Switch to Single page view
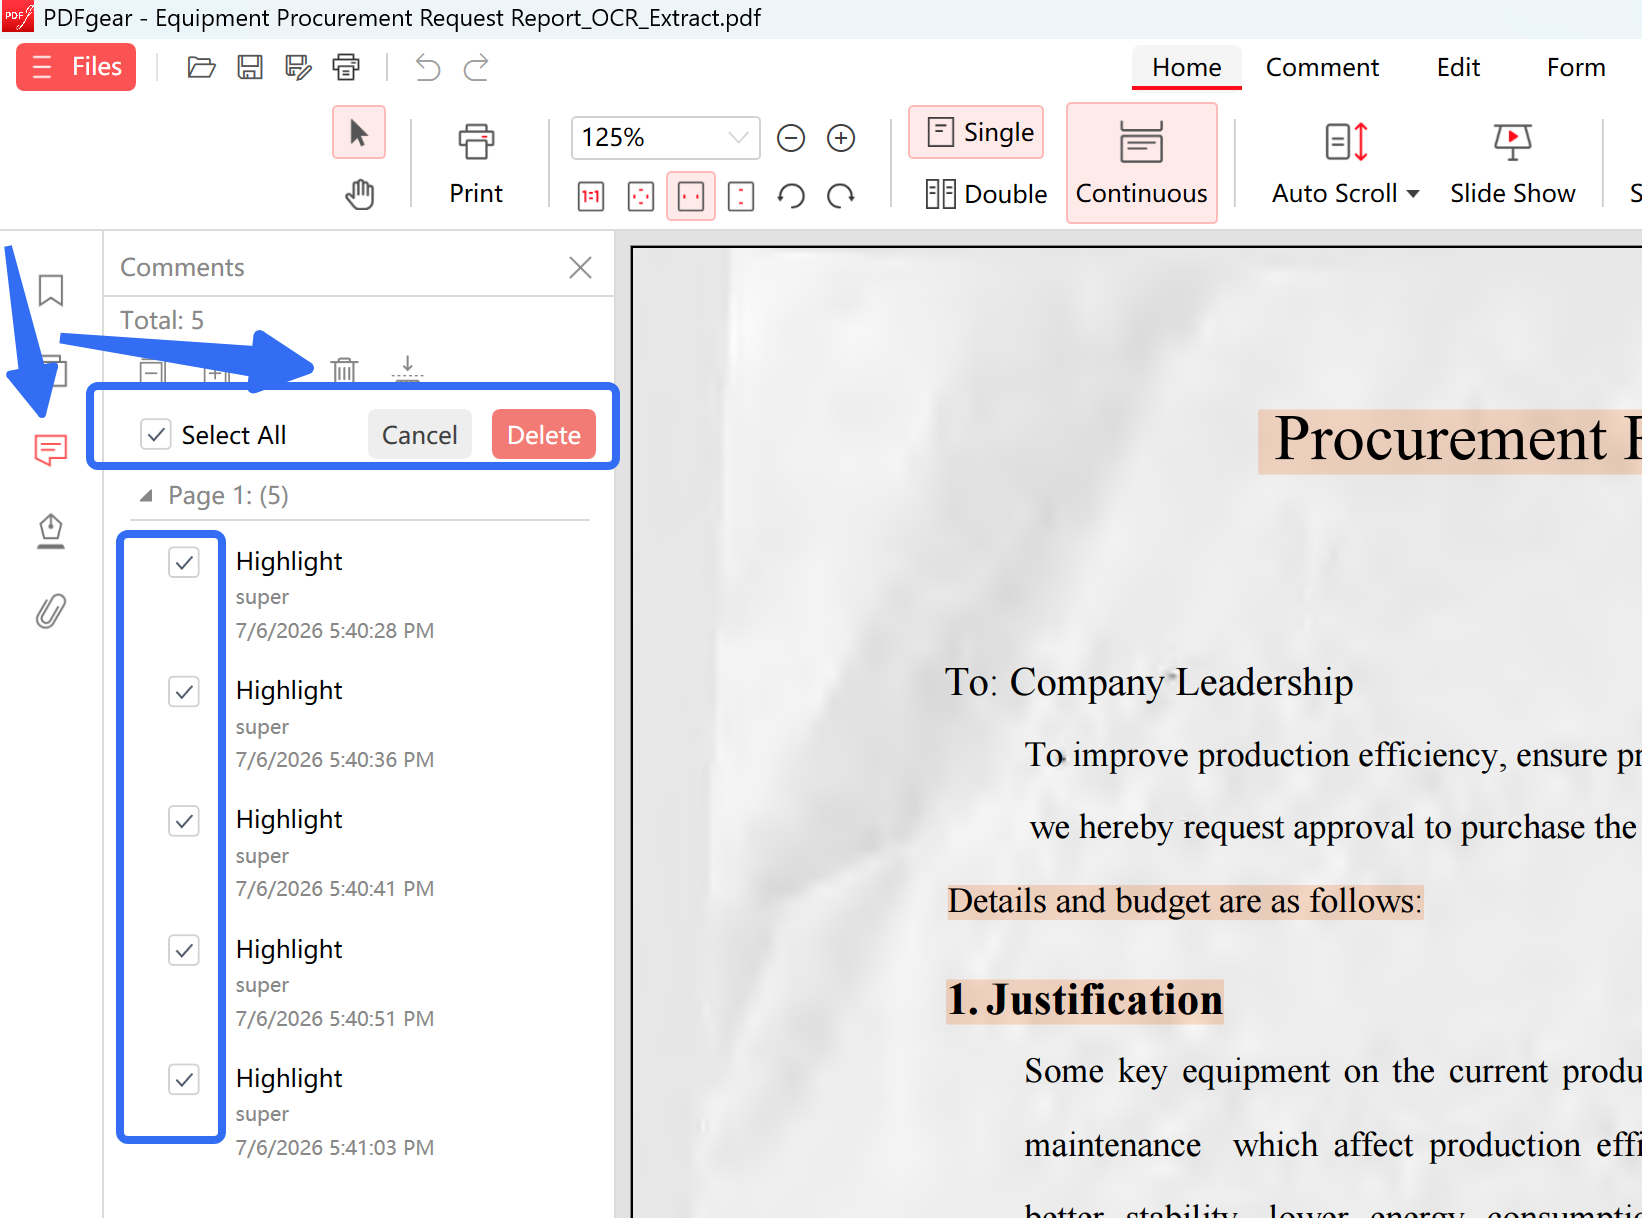This screenshot has height=1218, width=1642. (x=976, y=132)
